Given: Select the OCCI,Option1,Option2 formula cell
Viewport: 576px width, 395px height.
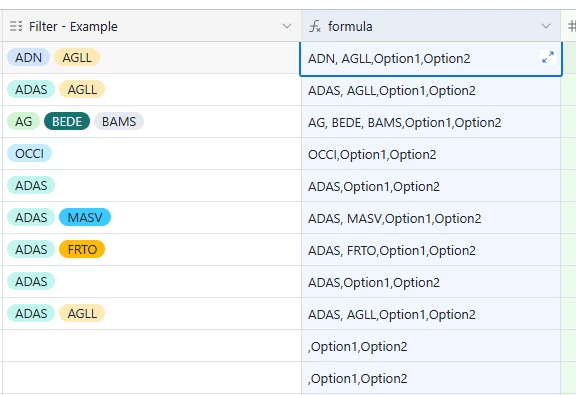Looking at the screenshot, I should coord(431,154).
